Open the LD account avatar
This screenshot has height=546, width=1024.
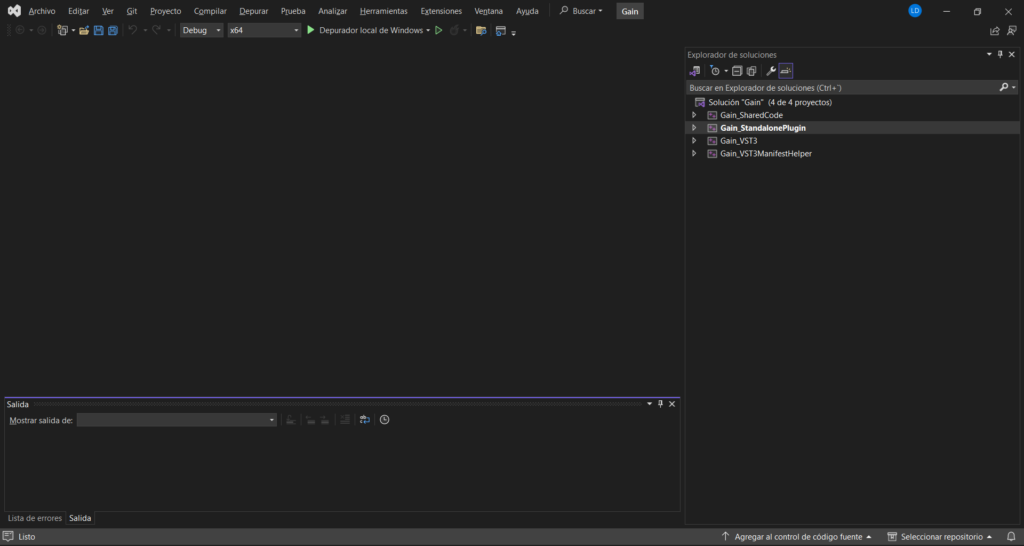(915, 10)
